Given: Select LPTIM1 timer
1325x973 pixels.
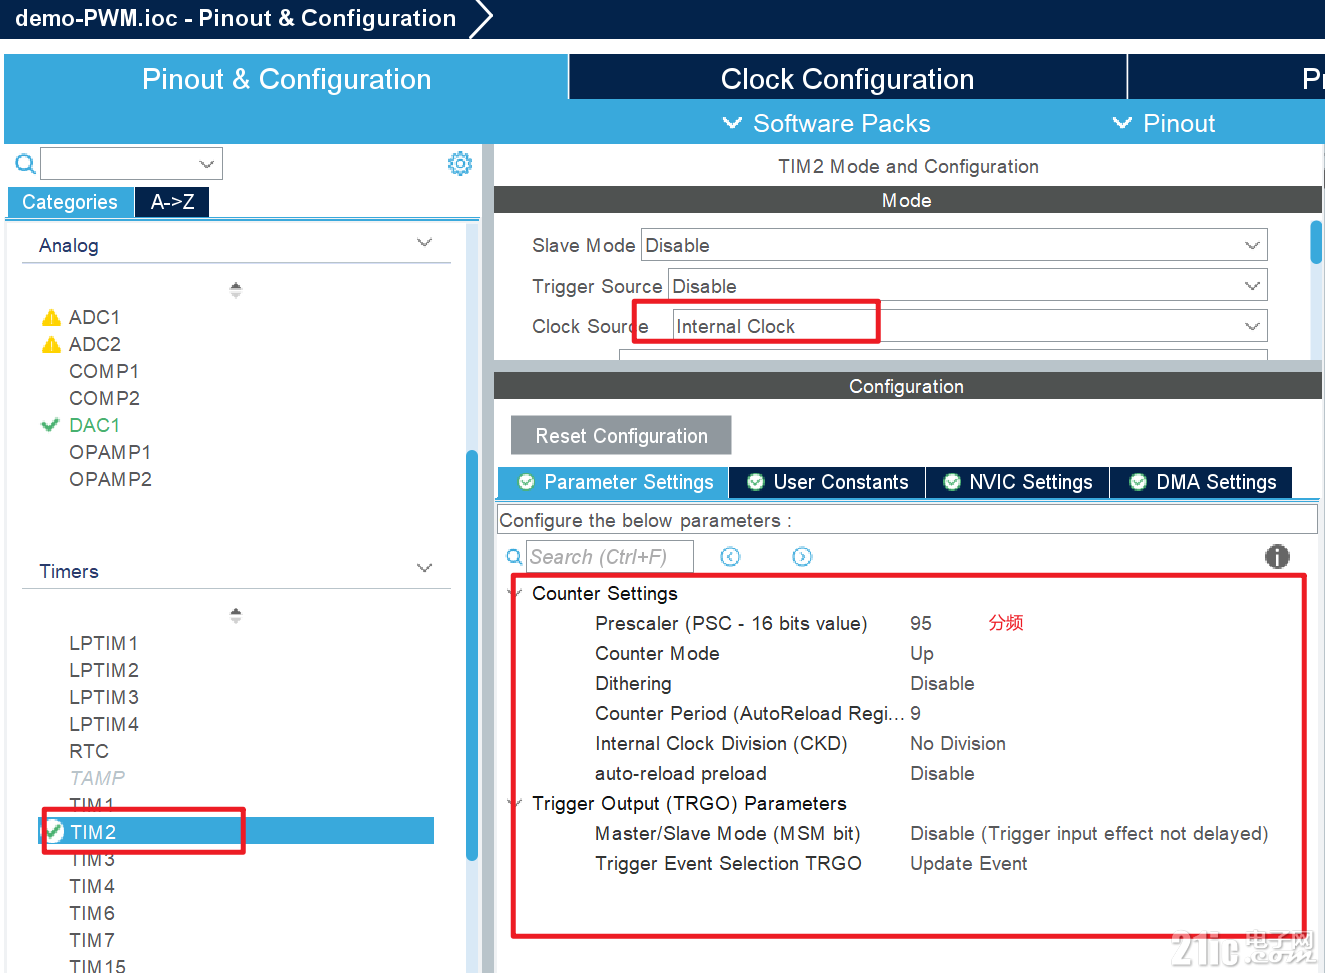Looking at the screenshot, I should [104, 643].
